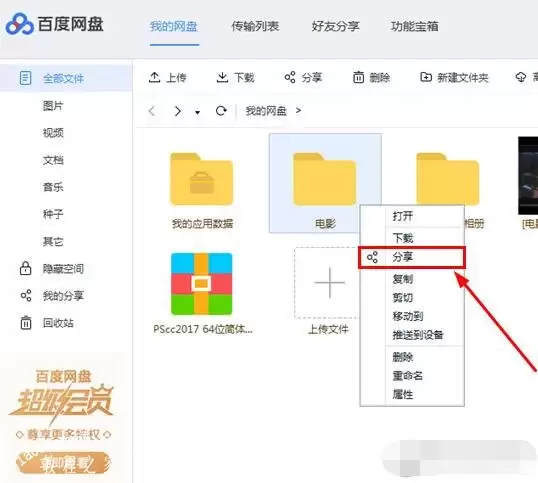This screenshot has height=483, width=538.
Task: Open 我的分享 in the sidebar
Action: (x=51, y=296)
